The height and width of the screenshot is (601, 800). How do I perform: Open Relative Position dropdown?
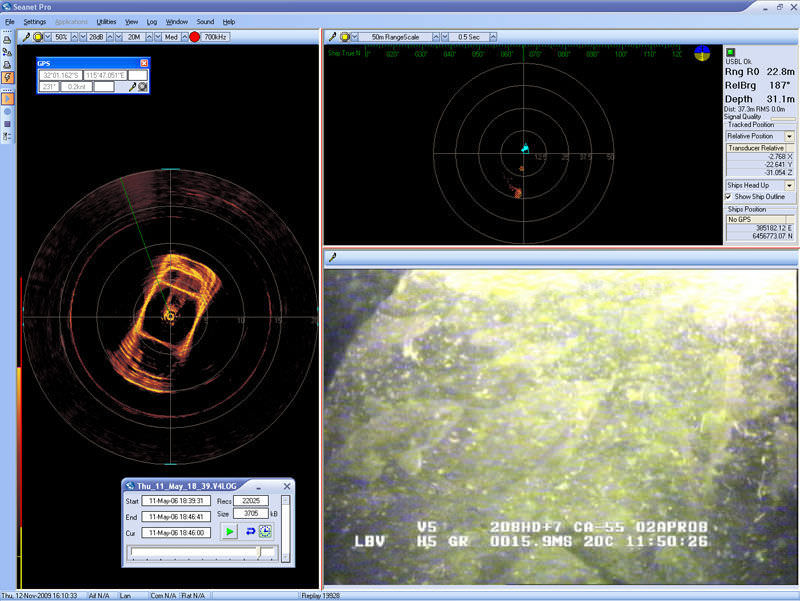789,136
